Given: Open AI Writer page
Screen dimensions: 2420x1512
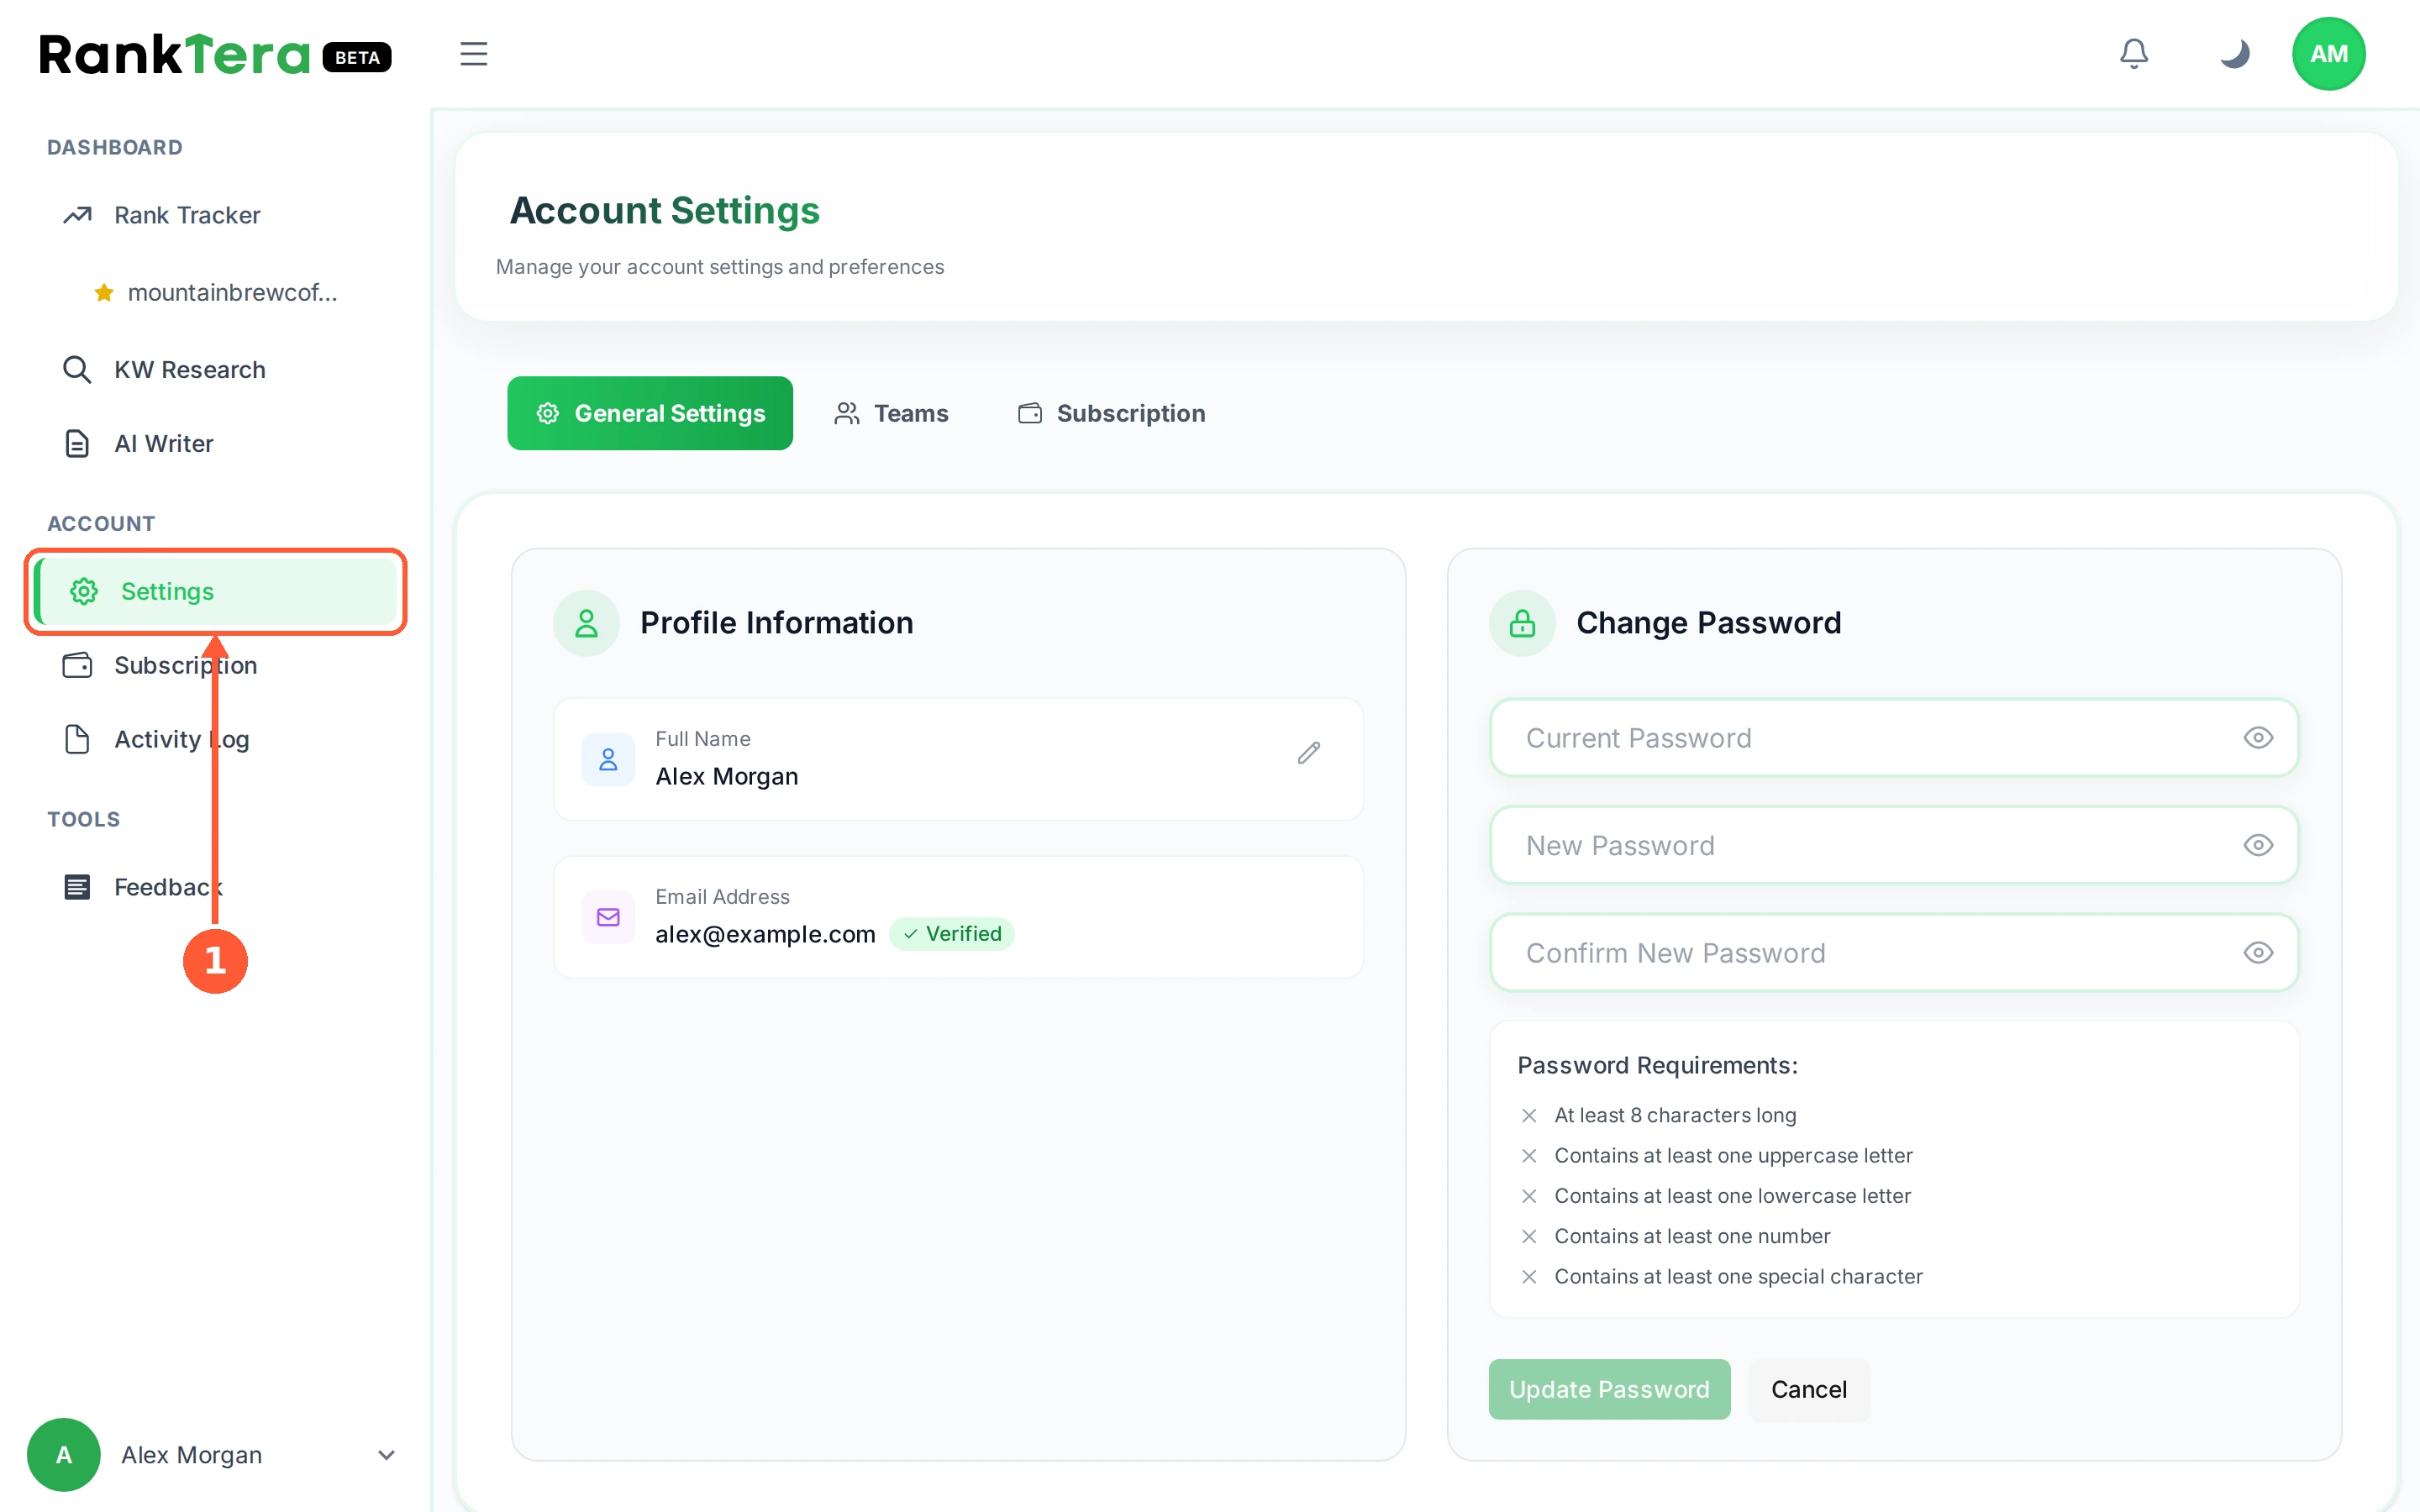Looking at the screenshot, I should (x=215, y=443).
